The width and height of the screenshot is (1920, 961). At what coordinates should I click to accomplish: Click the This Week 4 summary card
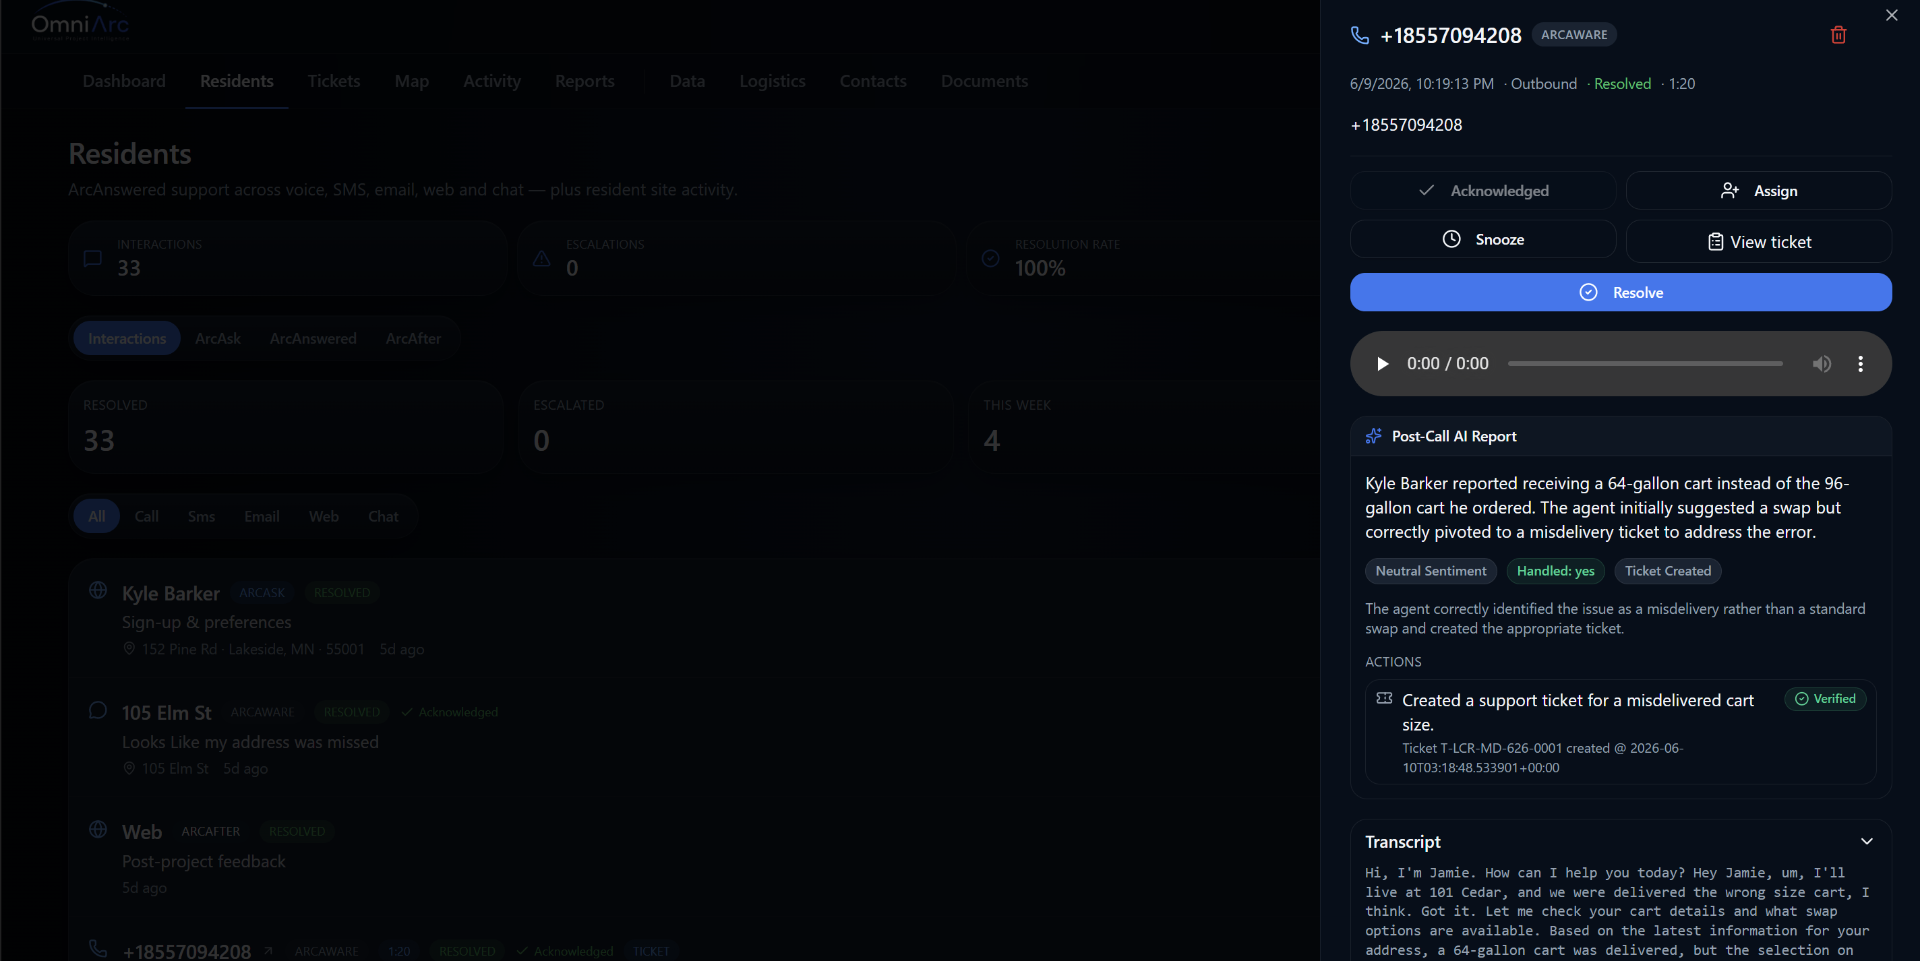(x=1145, y=427)
